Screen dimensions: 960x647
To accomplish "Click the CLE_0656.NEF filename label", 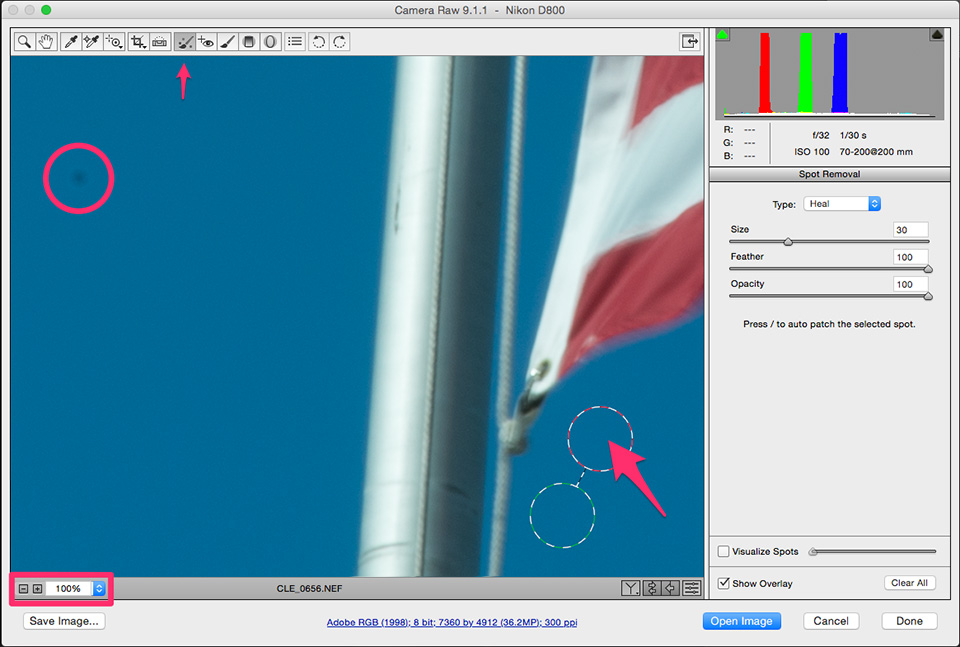I will [309, 588].
